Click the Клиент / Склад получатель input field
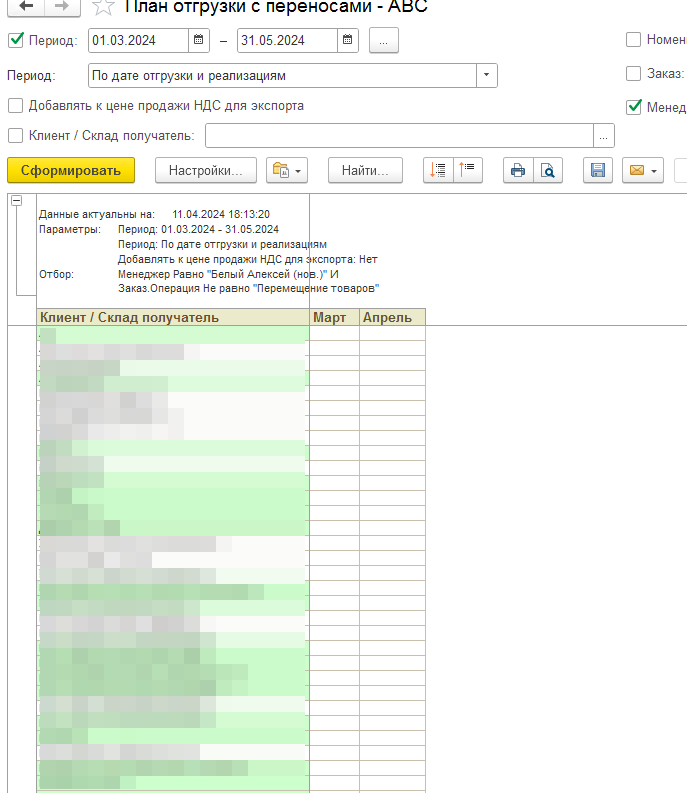This screenshot has height=793, width=687. 398,136
